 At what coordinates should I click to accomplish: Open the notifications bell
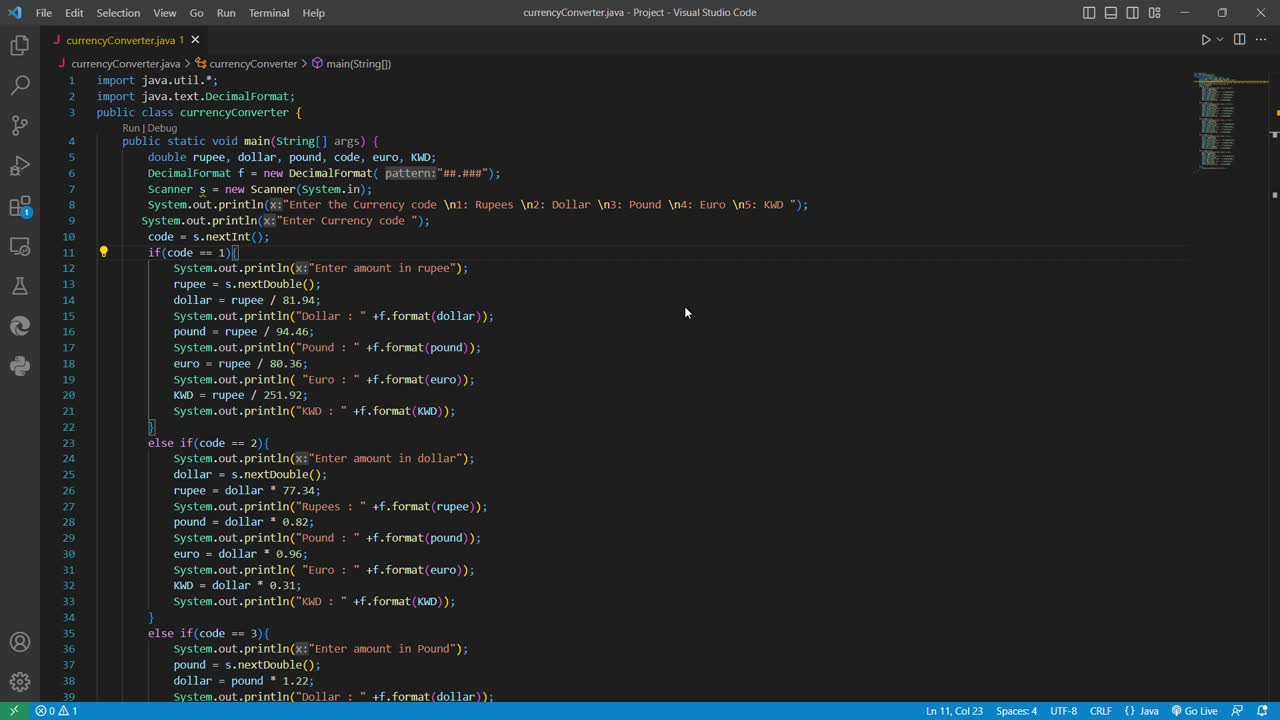tap(1262, 711)
